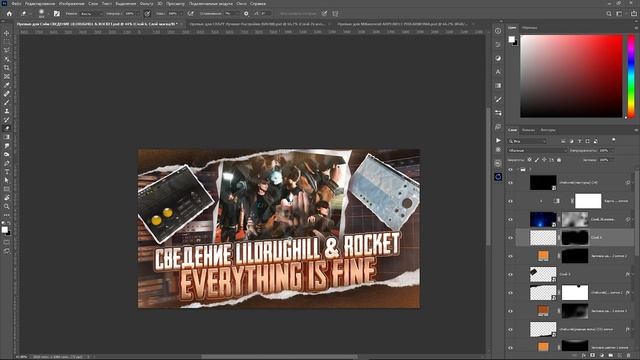Toggle layer filtering switch on or off
The width and height of the screenshot is (640, 360).
613,140
